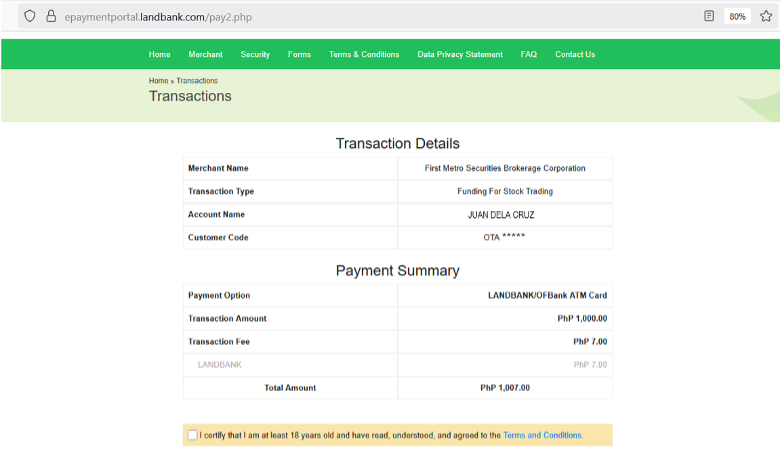Click the Transactions breadcrumb link
The width and height of the screenshot is (780, 453).
tap(197, 81)
